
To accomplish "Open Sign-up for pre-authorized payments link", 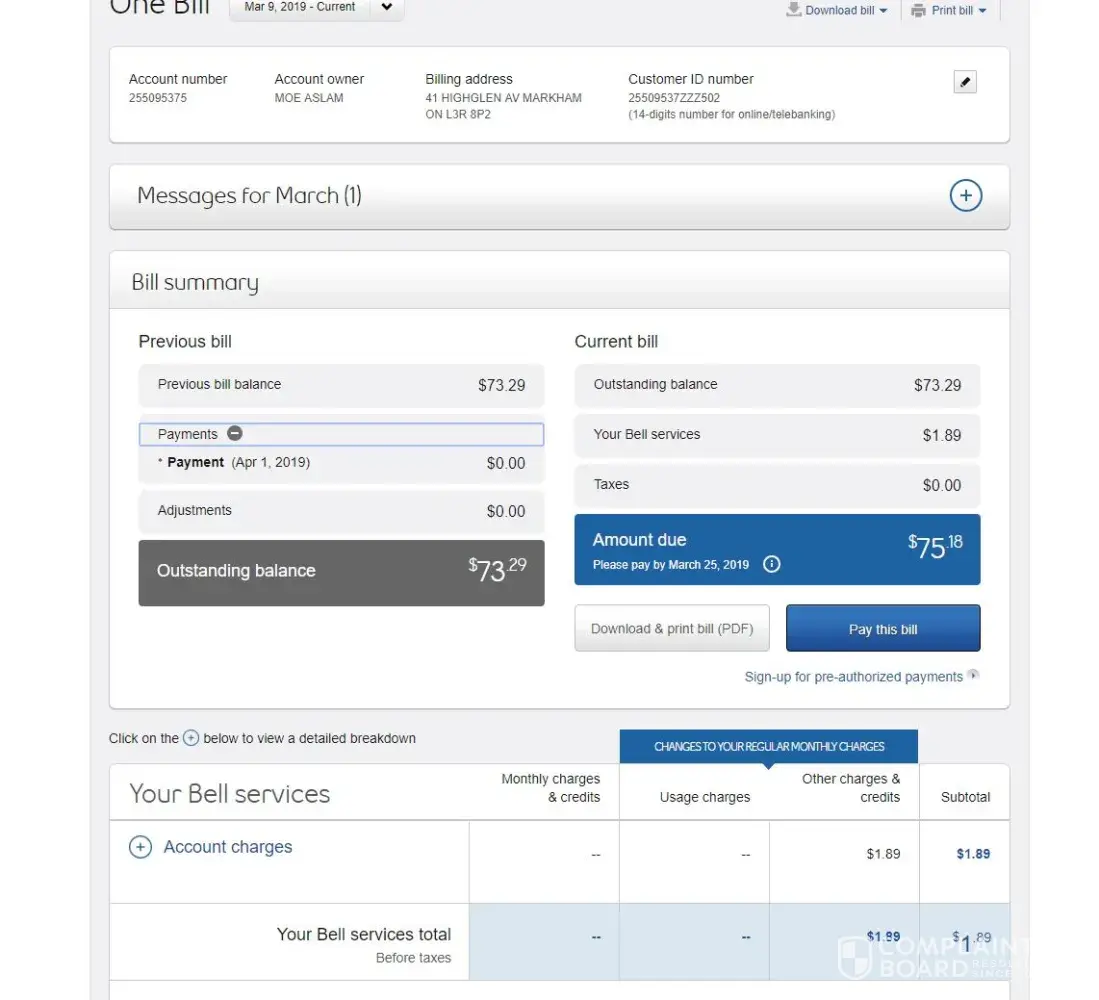I will point(853,677).
